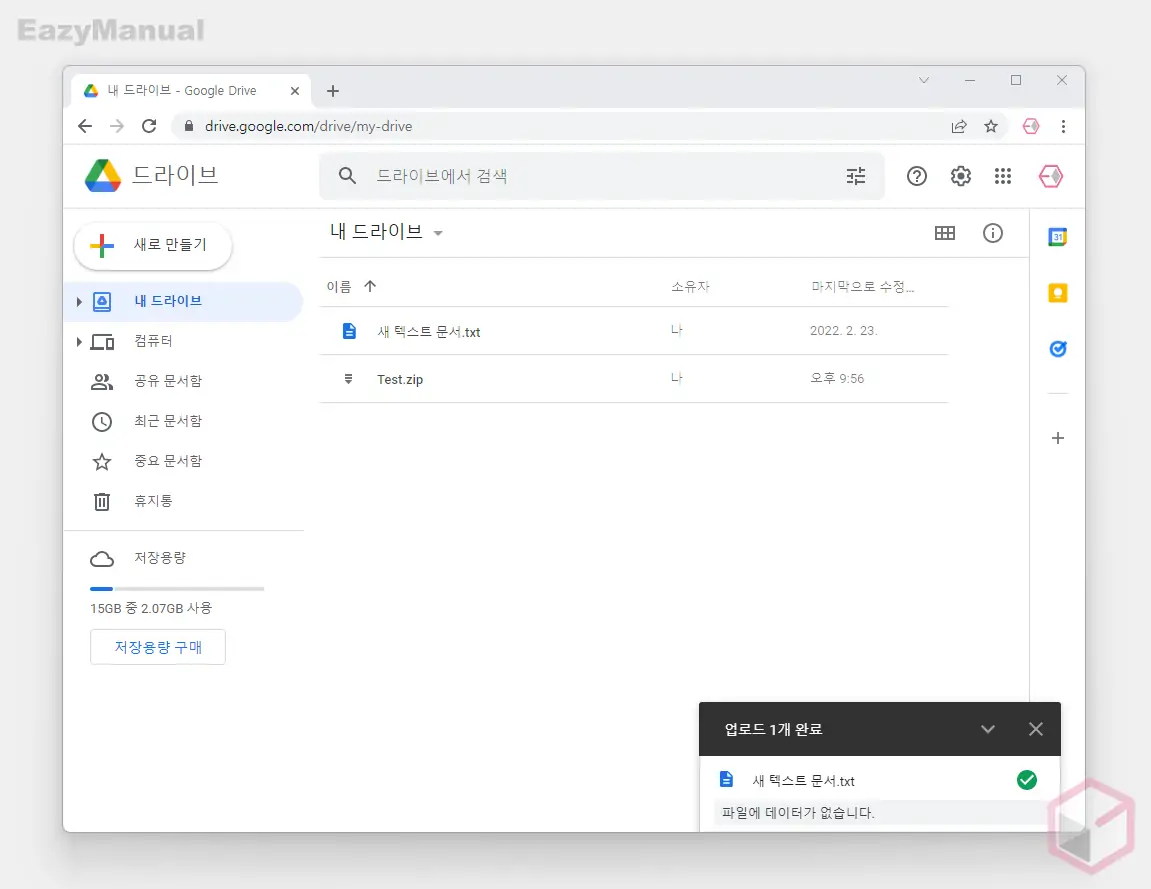Switch to grid view layout
The image size is (1151, 889).
pos(945,233)
